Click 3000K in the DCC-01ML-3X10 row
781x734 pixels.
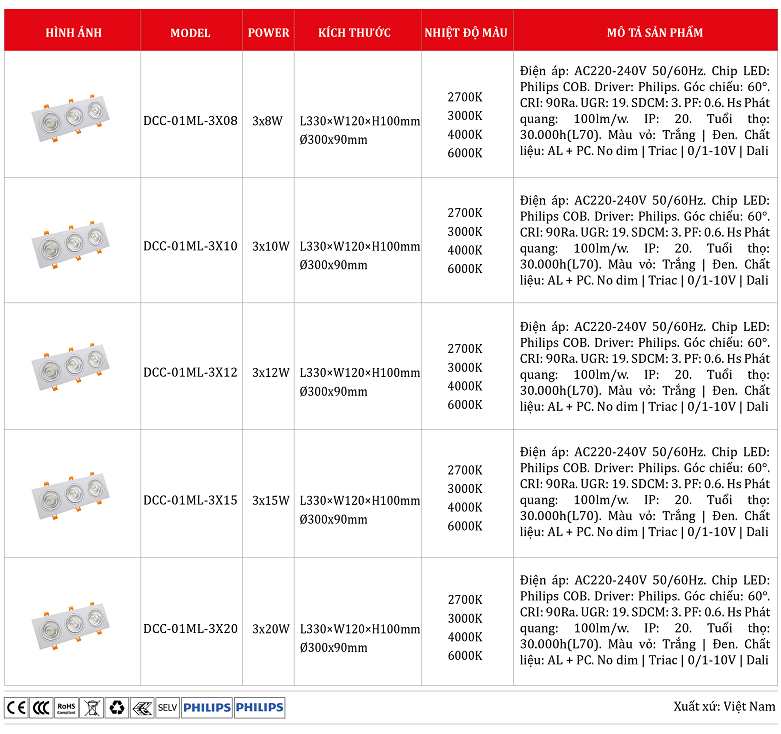point(465,232)
